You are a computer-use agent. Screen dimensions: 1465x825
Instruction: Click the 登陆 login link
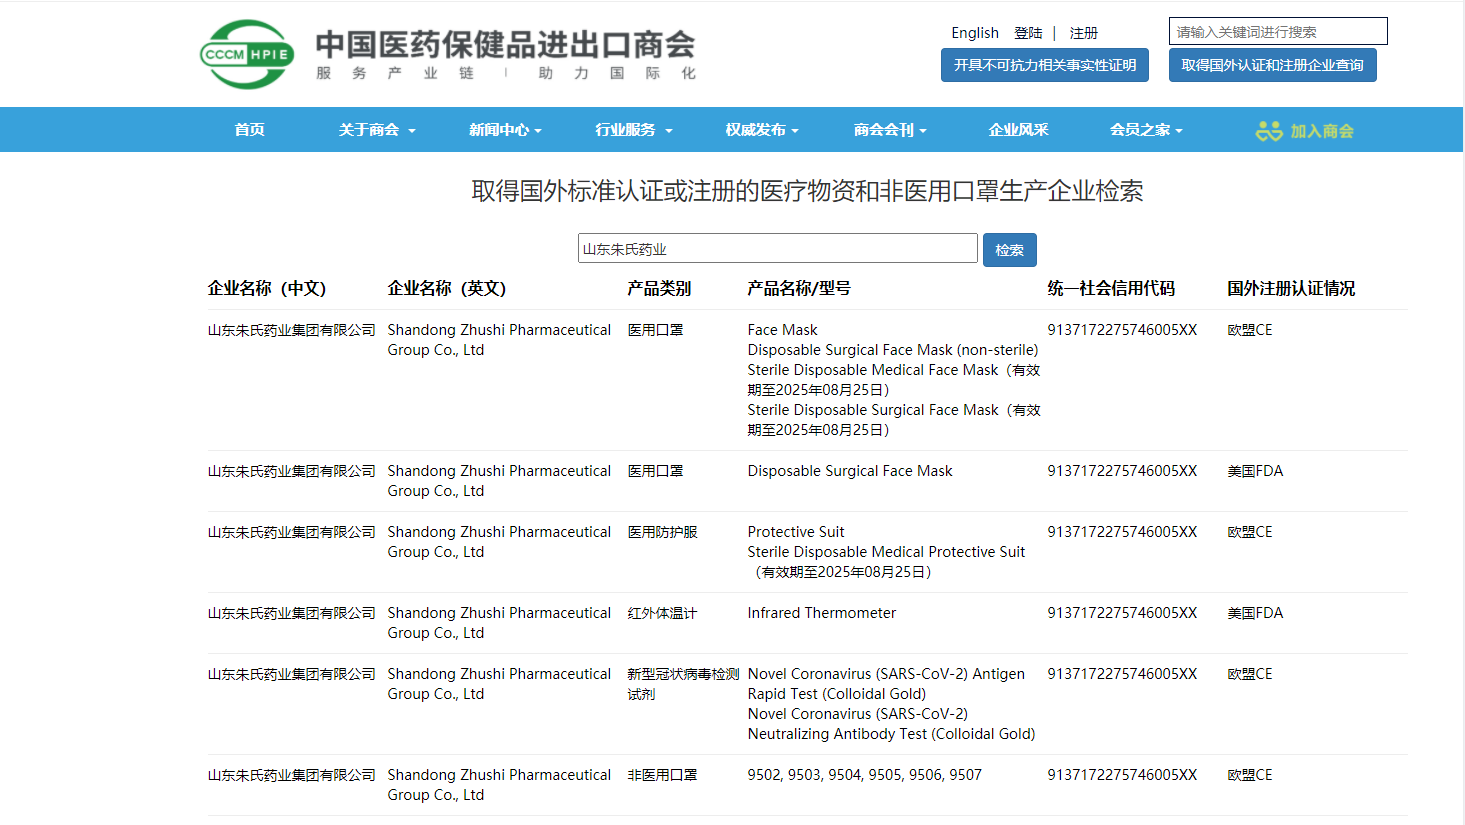[1028, 33]
